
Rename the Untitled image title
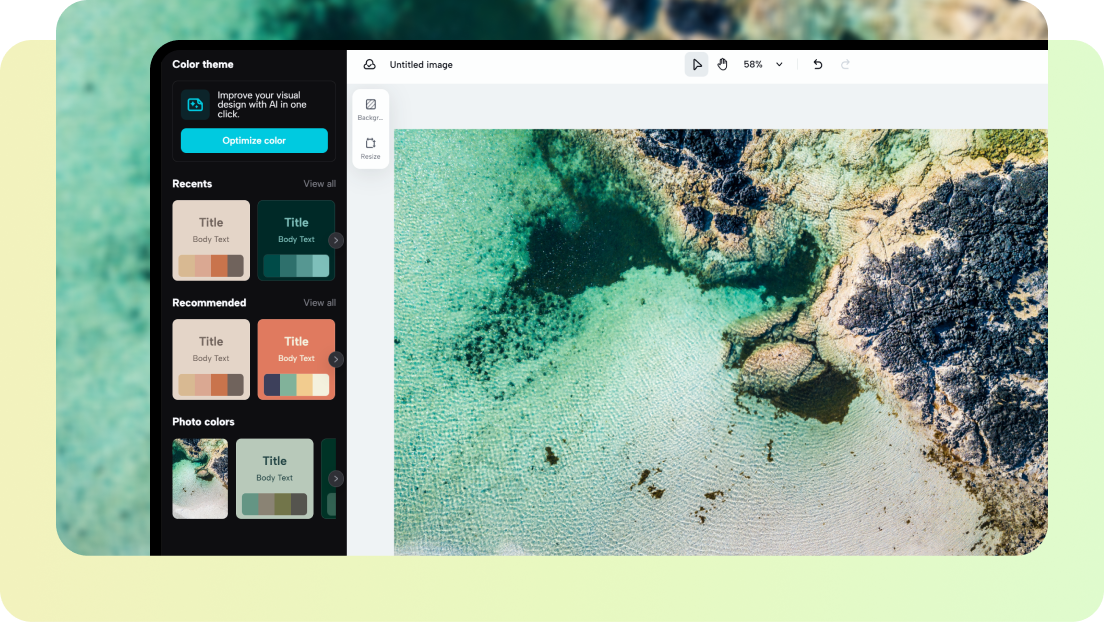click(421, 64)
